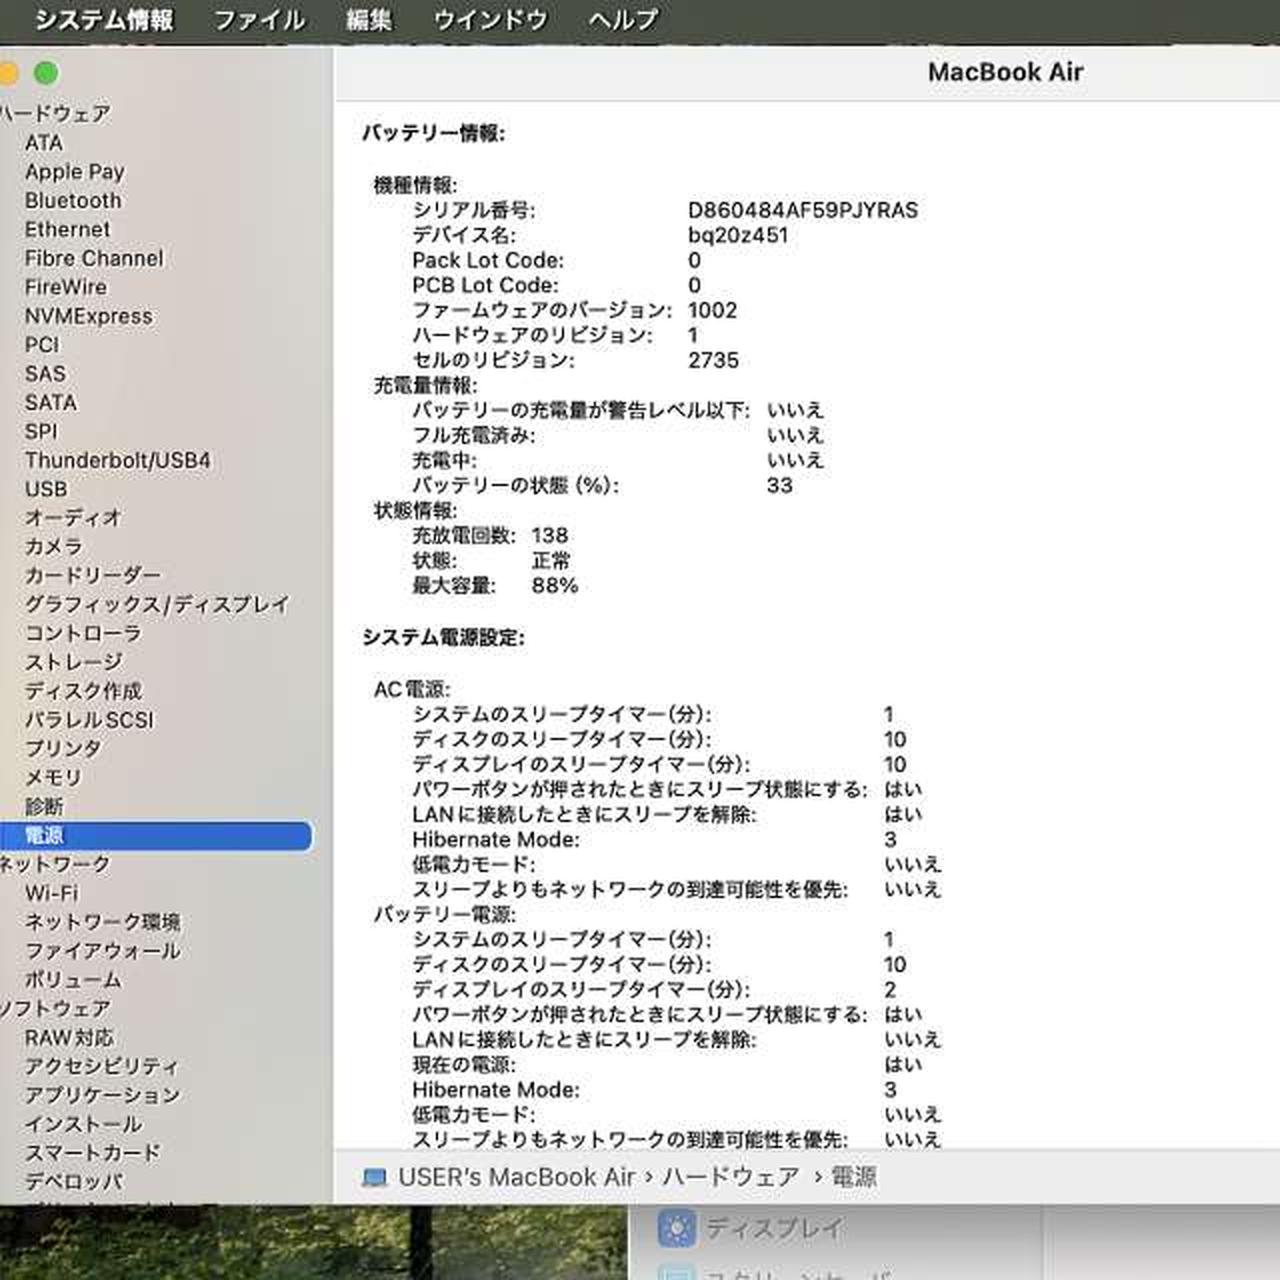This screenshot has height=1280, width=1280.
Task: Select the serial number value D860484AF59PJYRAS
Action: click(x=802, y=210)
